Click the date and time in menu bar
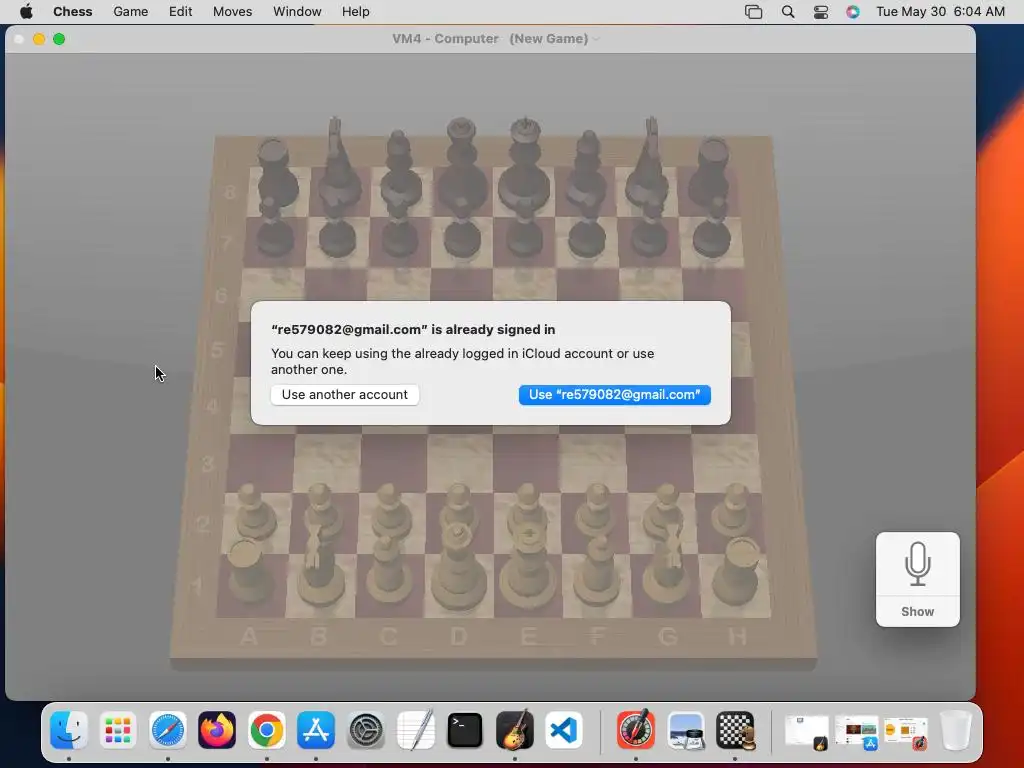The image size is (1024, 768). coord(940,12)
